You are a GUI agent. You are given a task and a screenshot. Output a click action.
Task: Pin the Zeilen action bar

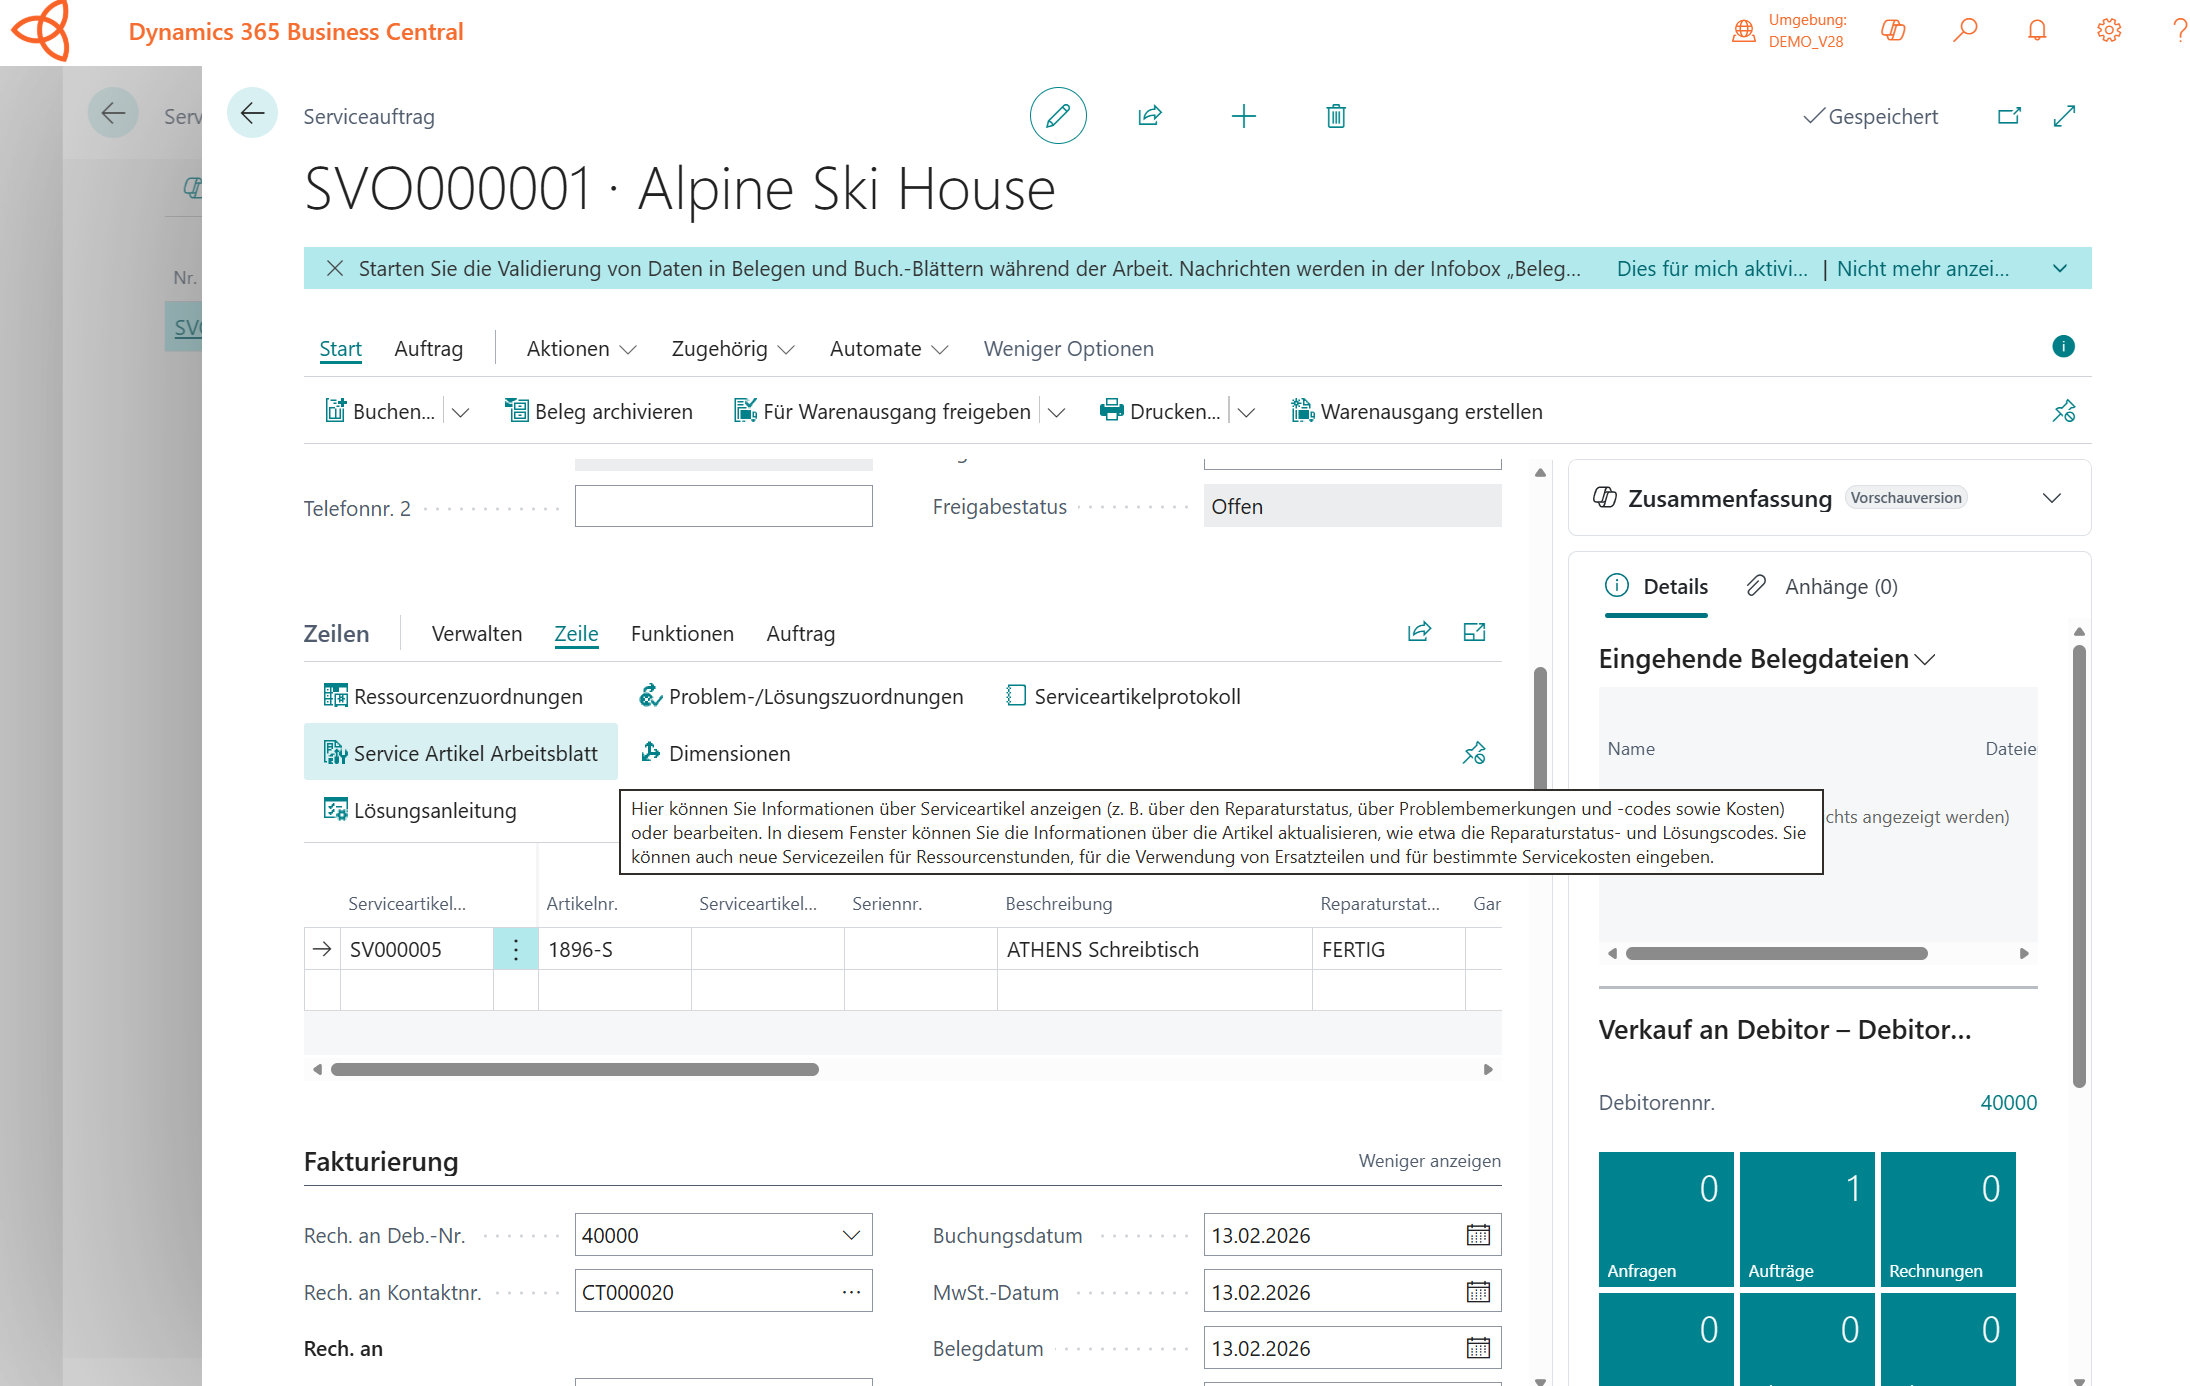(1474, 753)
